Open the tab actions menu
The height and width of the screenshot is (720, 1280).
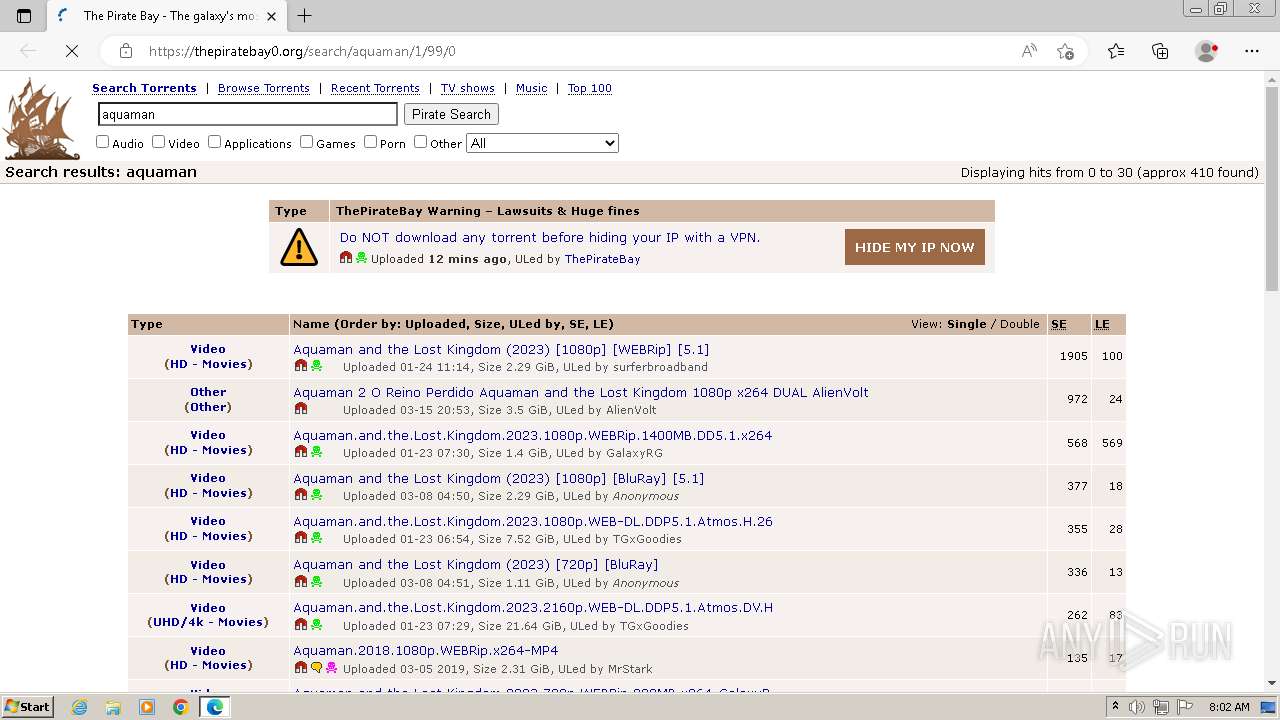pyautogui.click(x=24, y=16)
